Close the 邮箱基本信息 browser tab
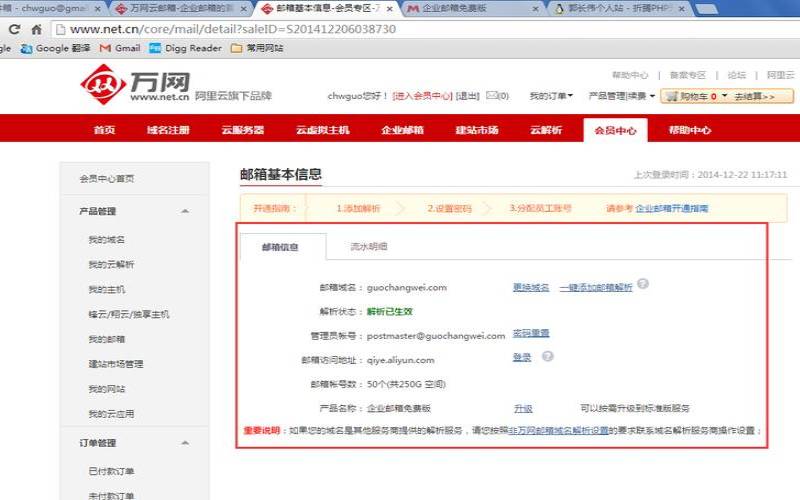The width and height of the screenshot is (800, 500). 389,9
